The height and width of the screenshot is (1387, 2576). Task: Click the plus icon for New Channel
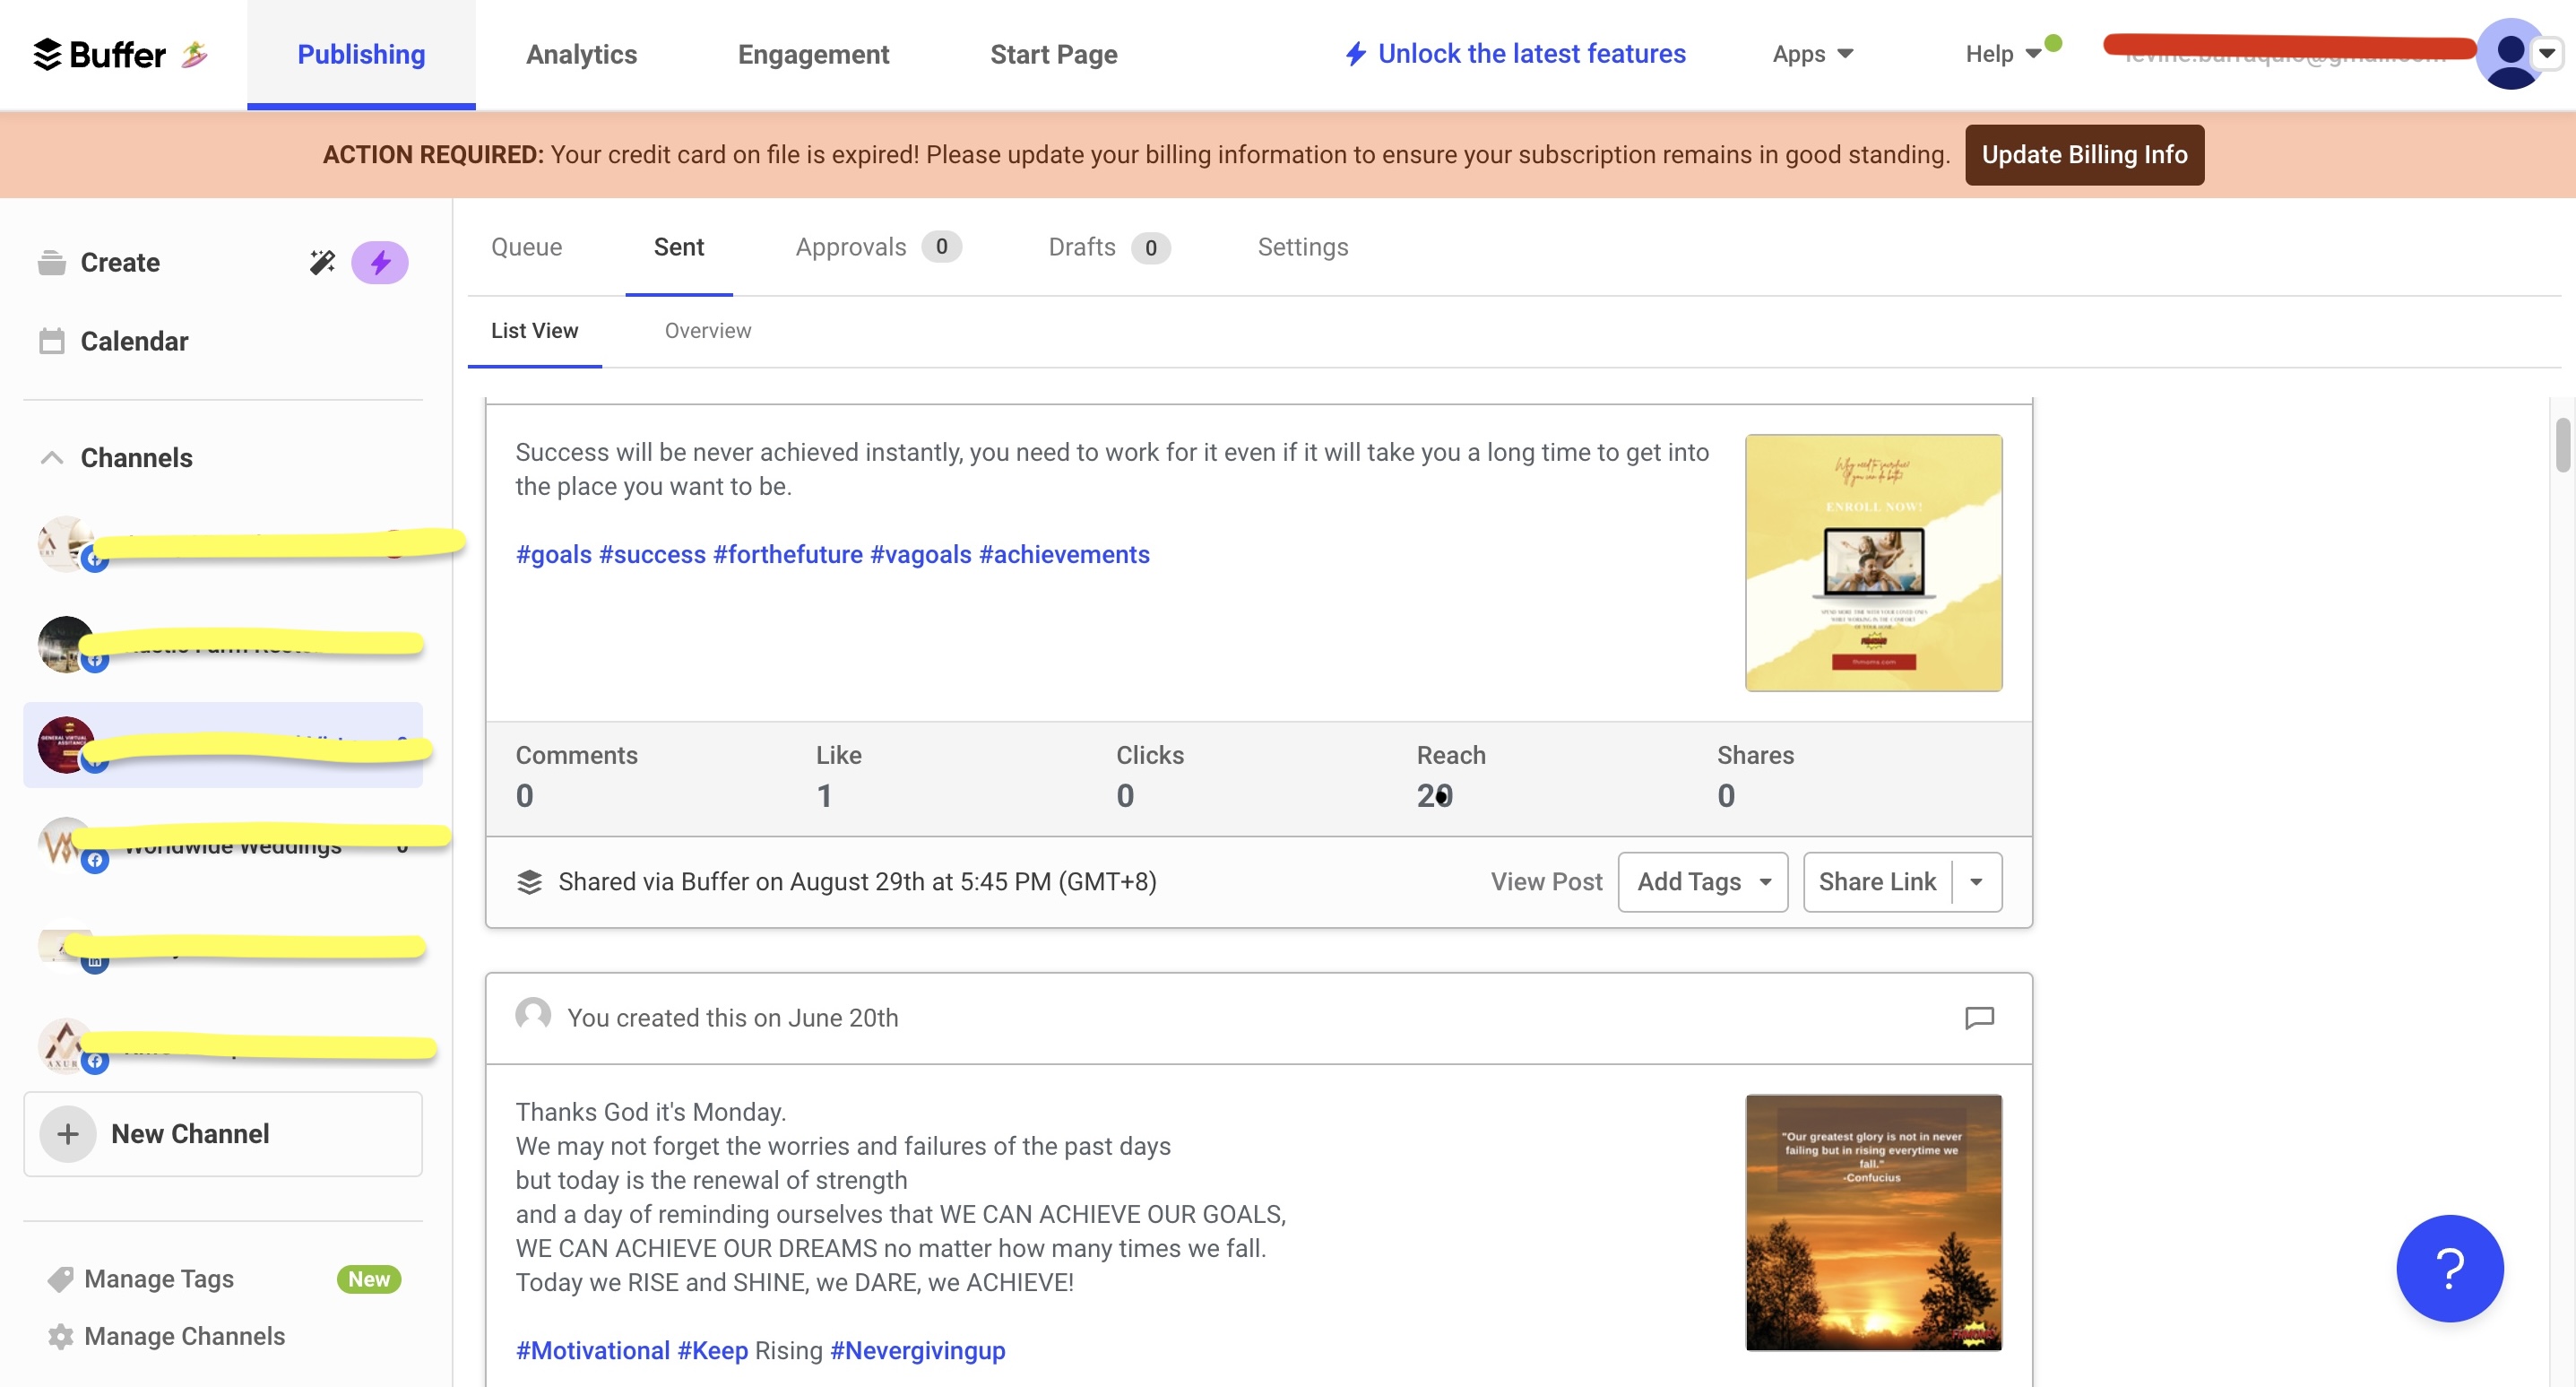pos(67,1133)
